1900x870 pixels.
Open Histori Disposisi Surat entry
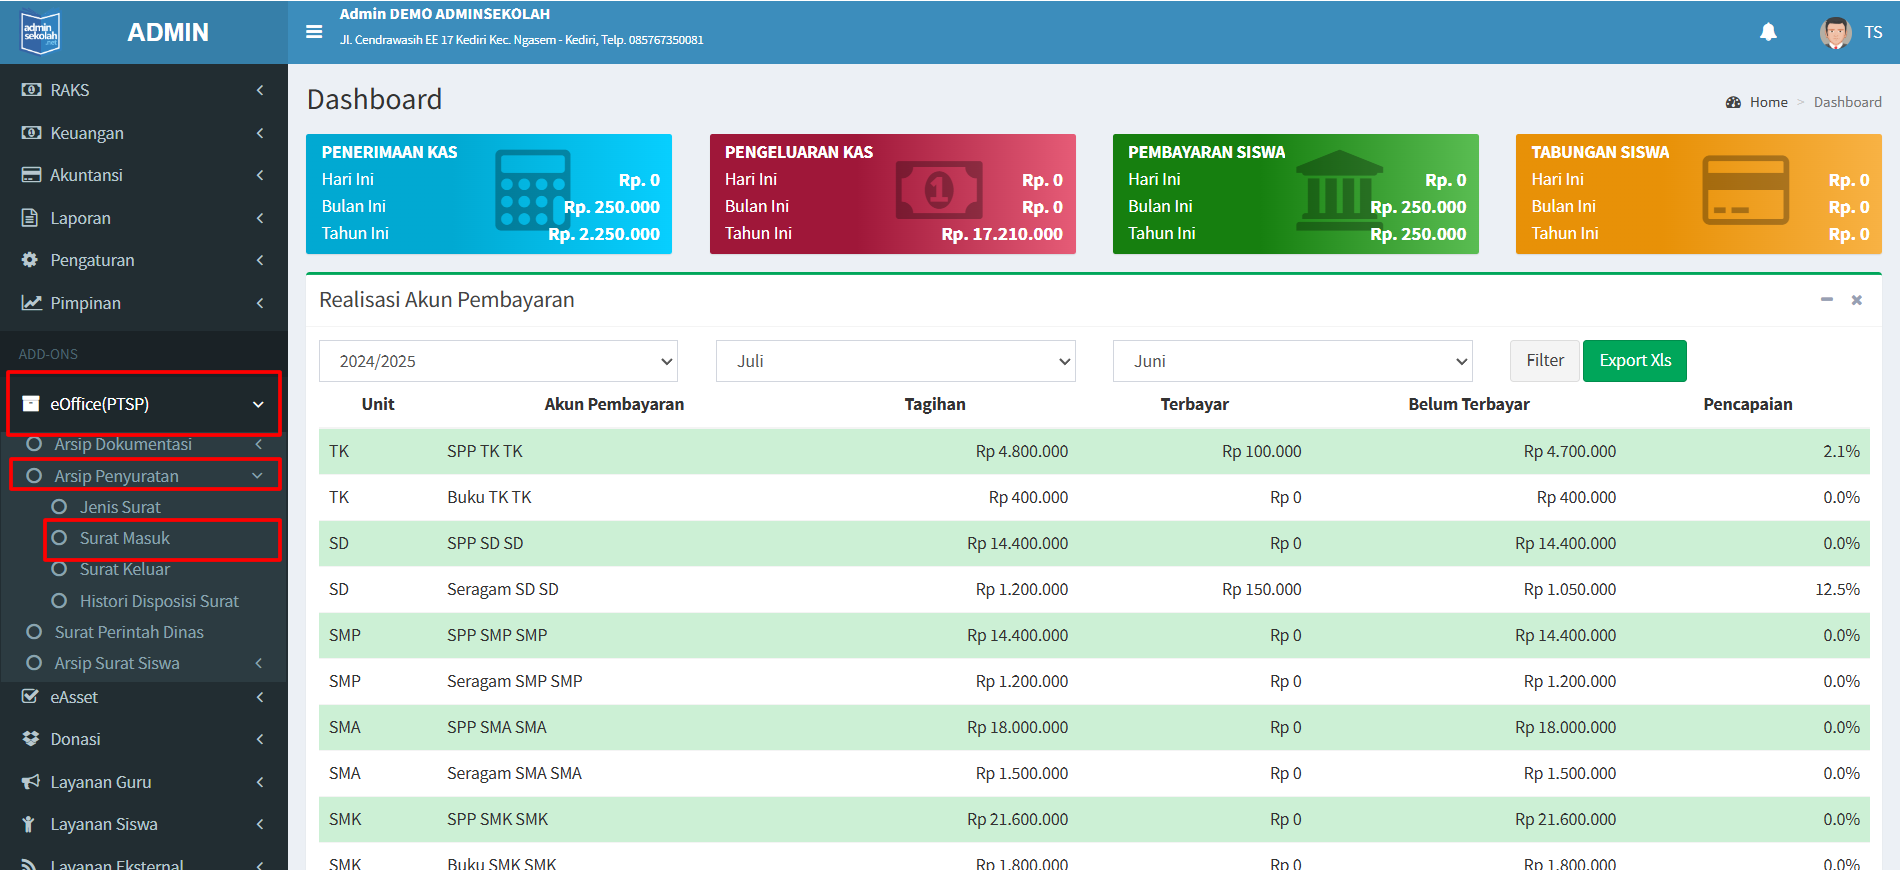pos(158,601)
